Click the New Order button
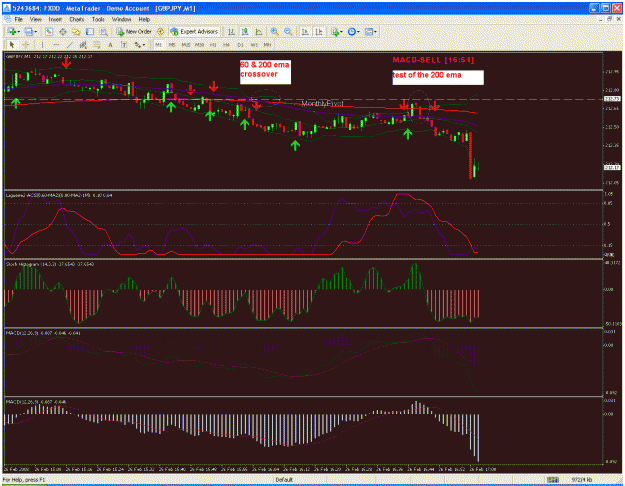This screenshot has height=486, width=625. click(134, 31)
